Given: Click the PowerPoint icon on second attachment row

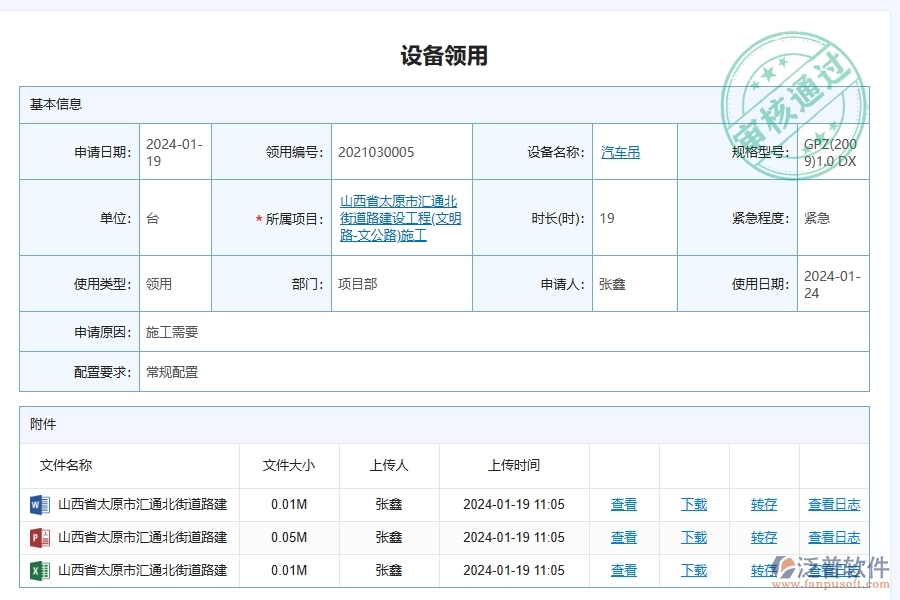Looking at the screenshot, I should pos(40,538).
